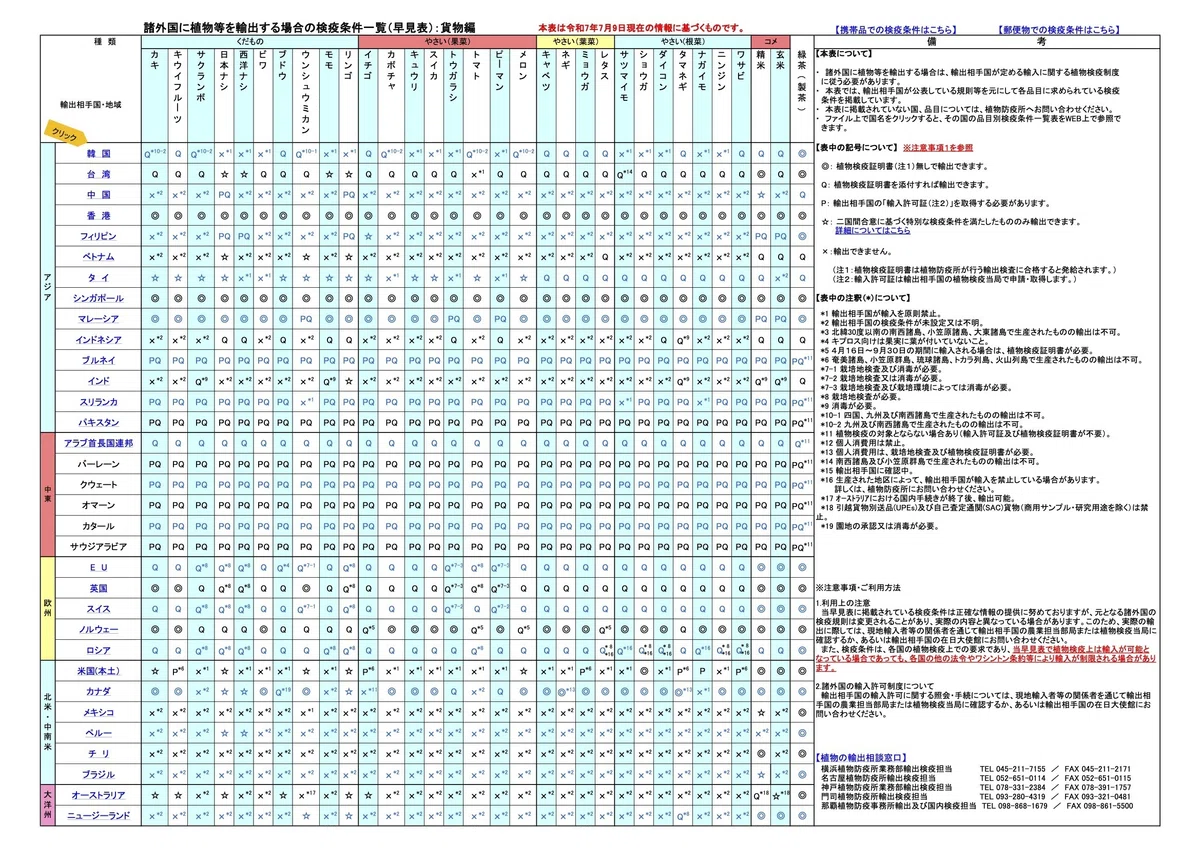Open the オーストラリア country link
This screenshot has height=848, width=1200.
coord(98,795)
